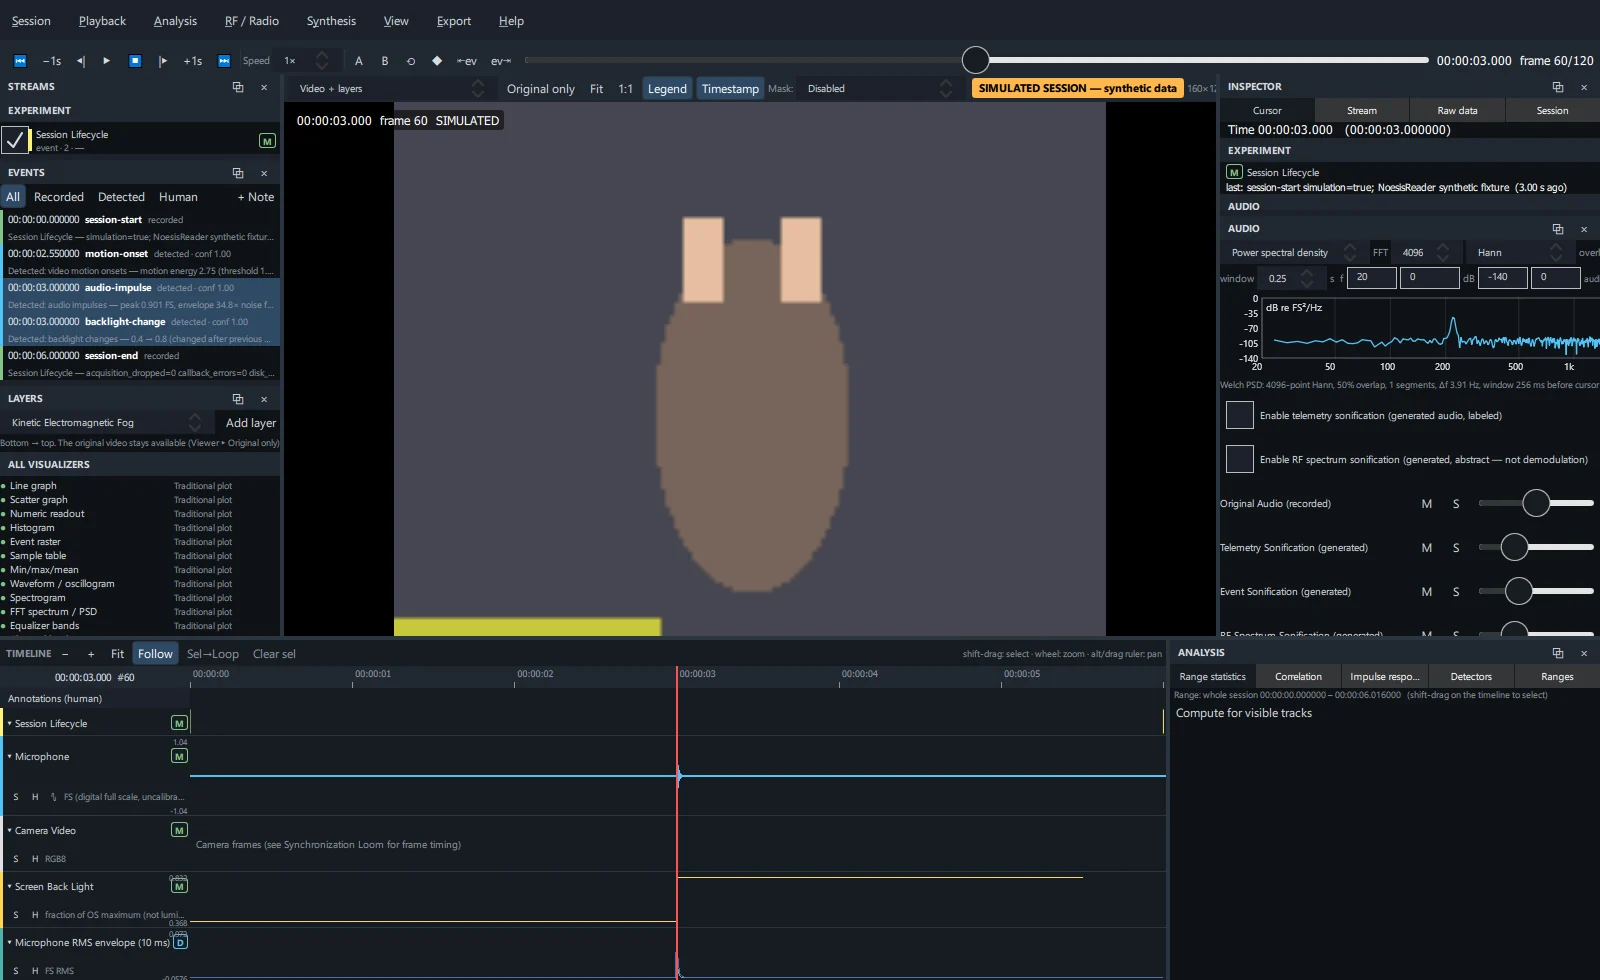Open the Synthesis menu
The height and width of the screenshot is (980, 1600).
(331, 21)
